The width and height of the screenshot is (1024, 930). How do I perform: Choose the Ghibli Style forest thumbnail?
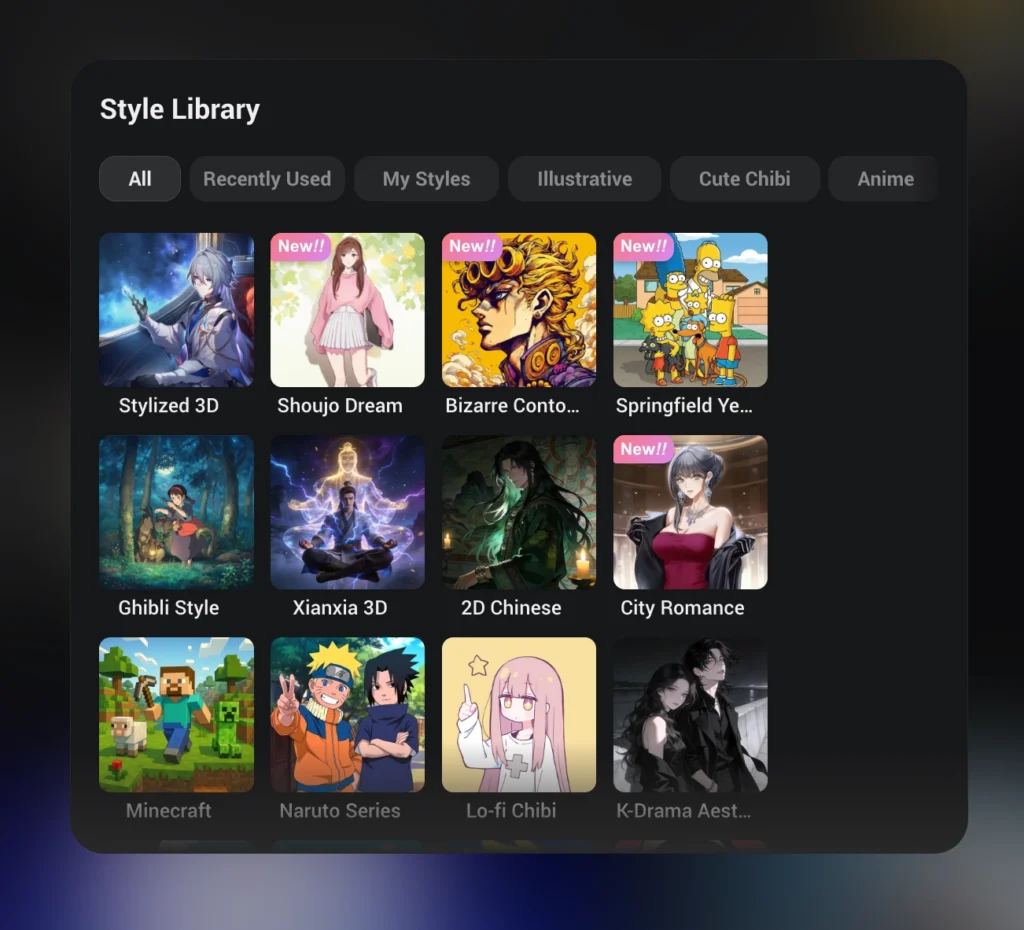coord(176,512)
